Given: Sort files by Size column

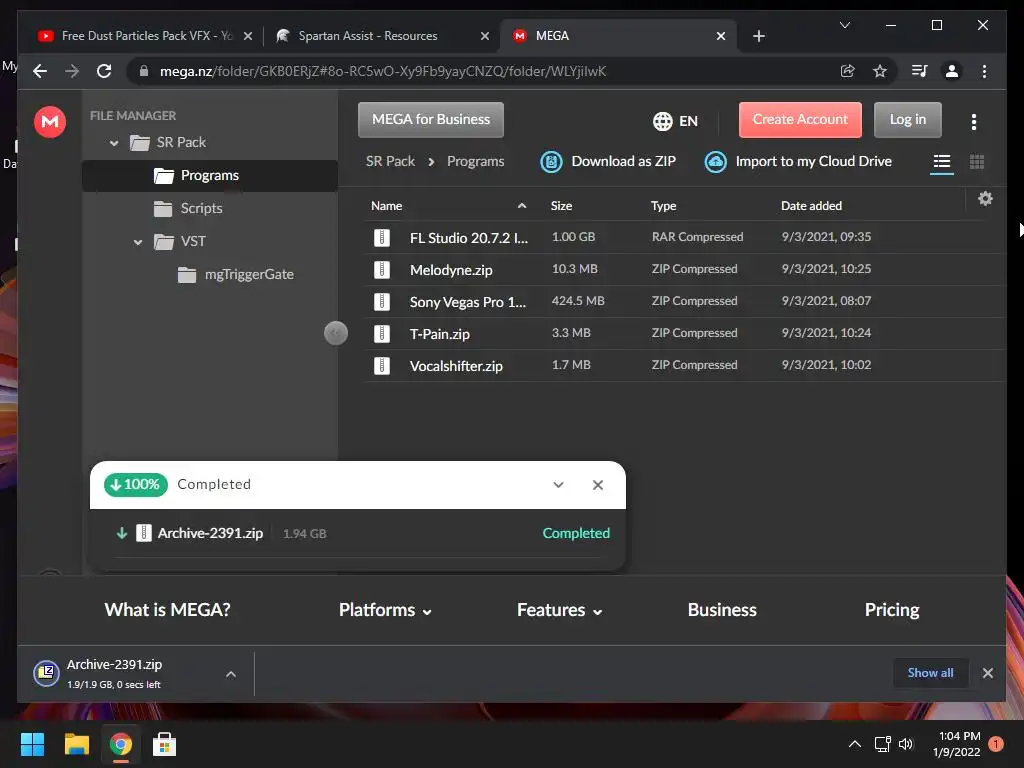Looking at the screenshot, I should [561, 206].
